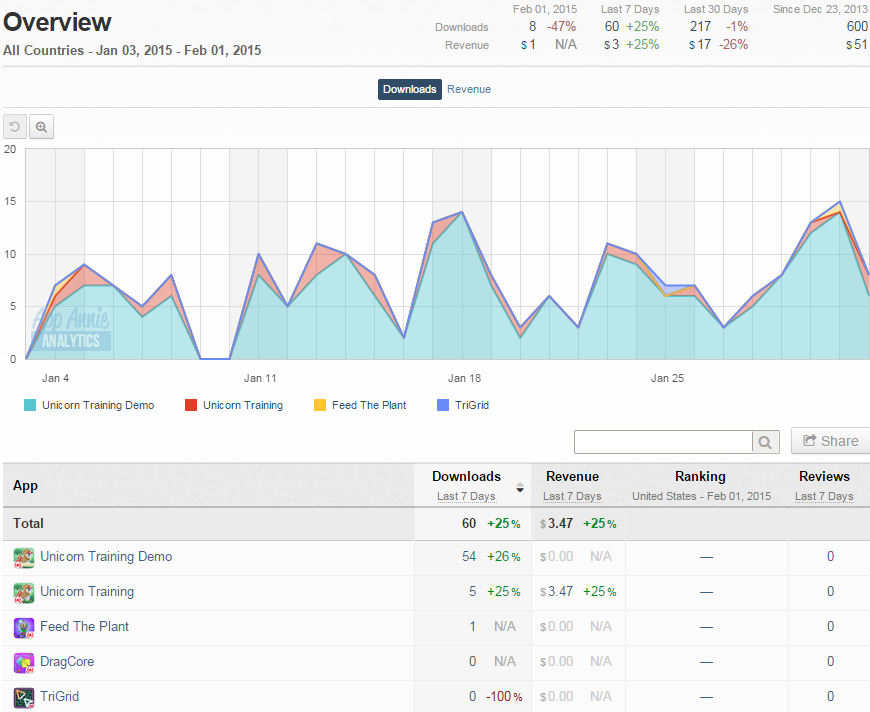Click Feed The Plant legend label
This screenshot has width=870, height=712.
[x=369, y=405]
